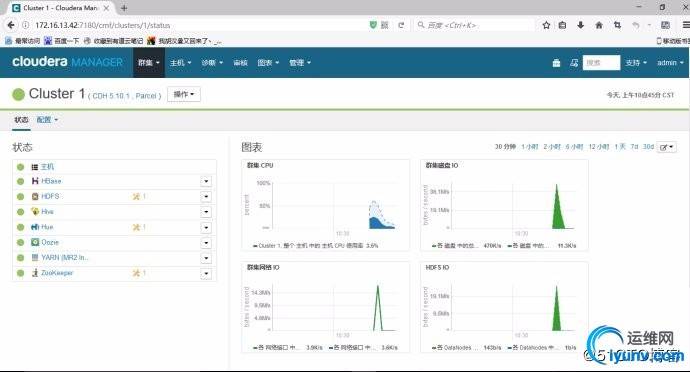Open the HDFS IO chart title
Viewport: 690px width, 372px height.
437,267
